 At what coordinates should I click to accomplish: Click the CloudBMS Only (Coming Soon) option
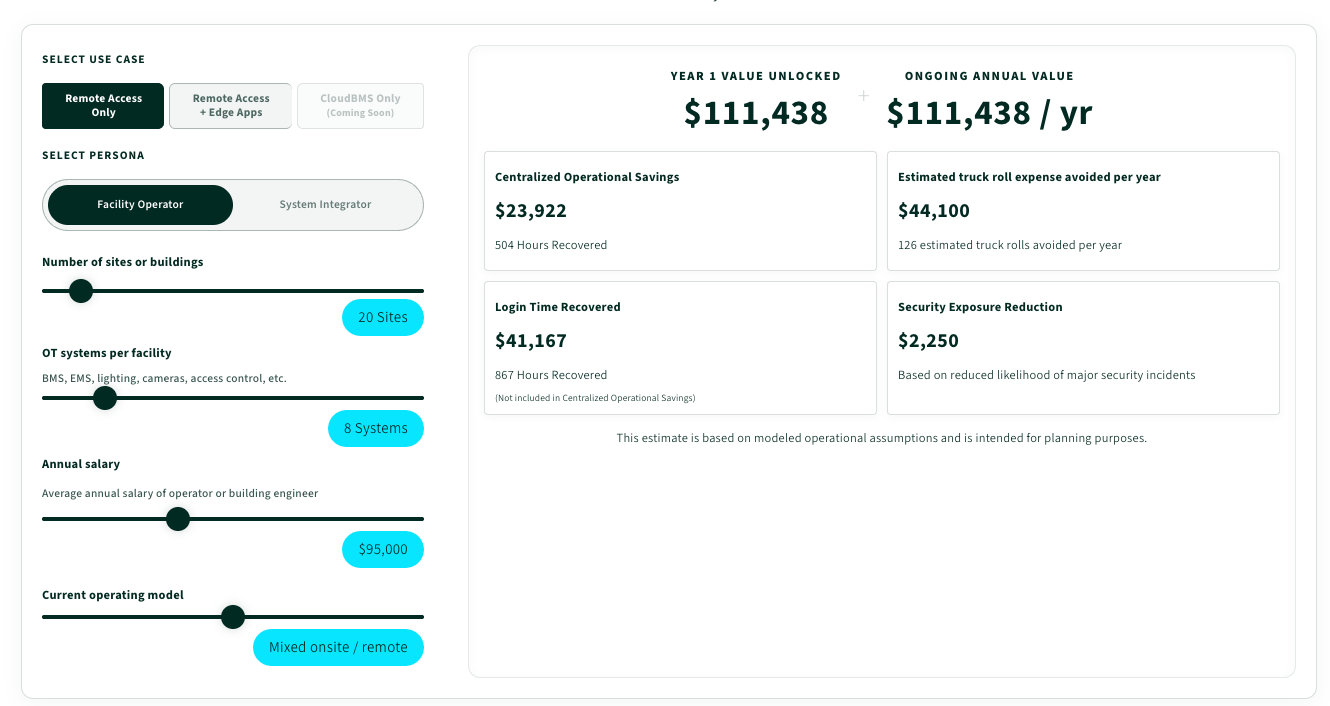[x=360, y=106]
